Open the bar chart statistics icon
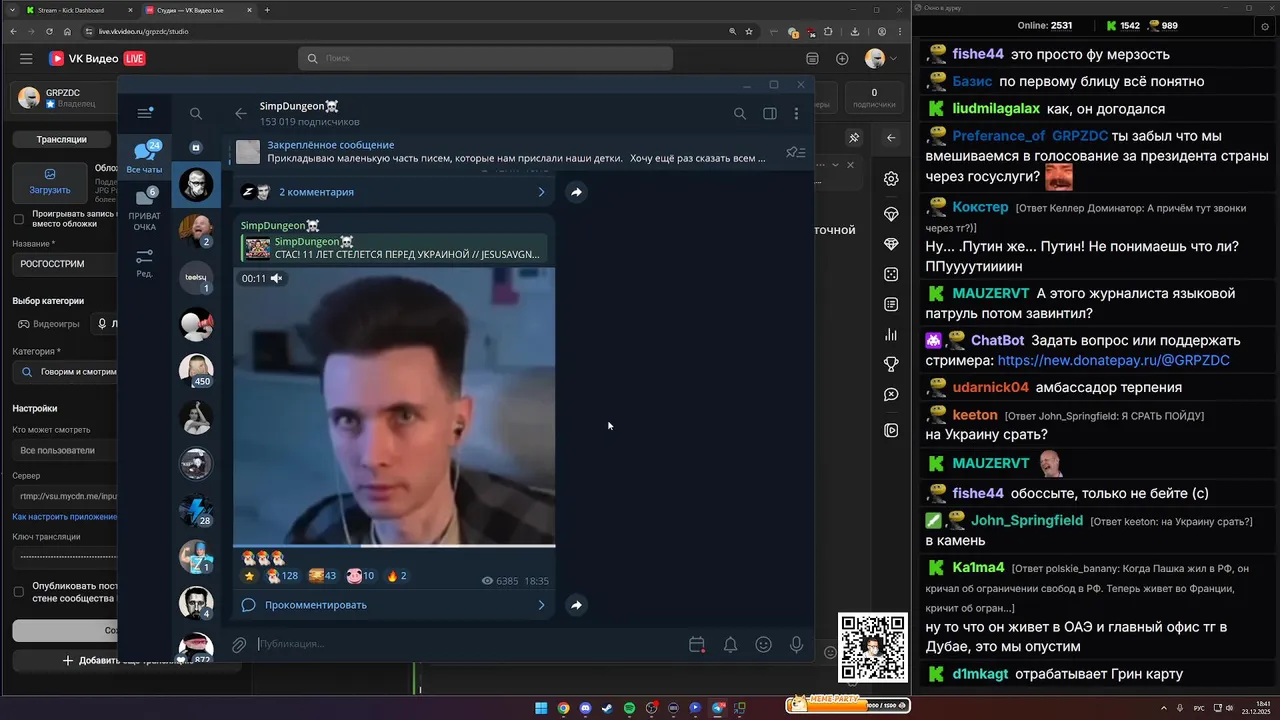 pyautogui.click(x=891, y=334)
